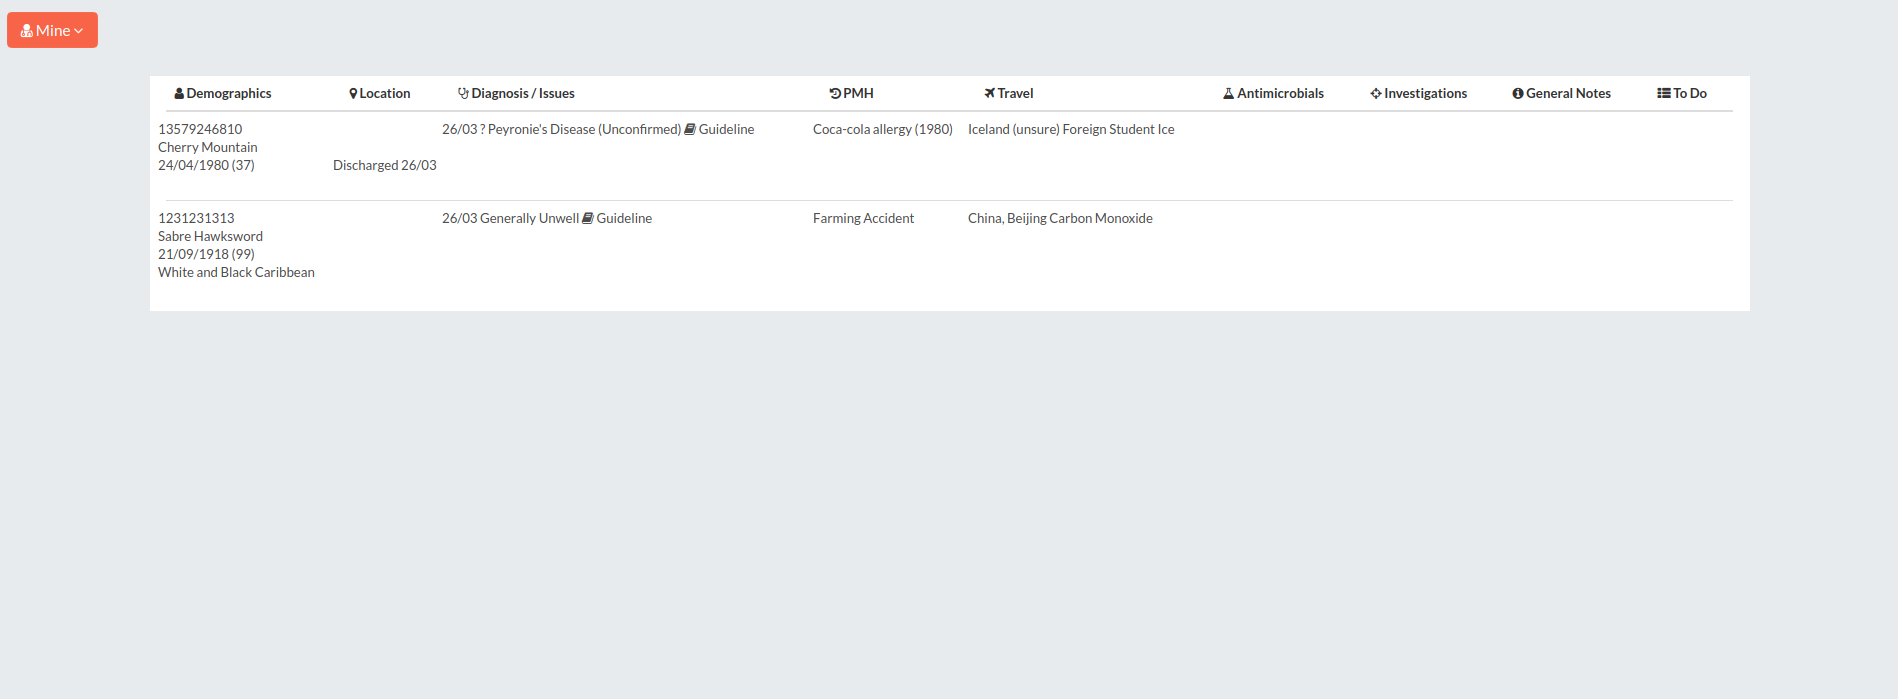Click the plane icon beside Travel
Viewport: 1898px width, 699px height.
(989, 93)
